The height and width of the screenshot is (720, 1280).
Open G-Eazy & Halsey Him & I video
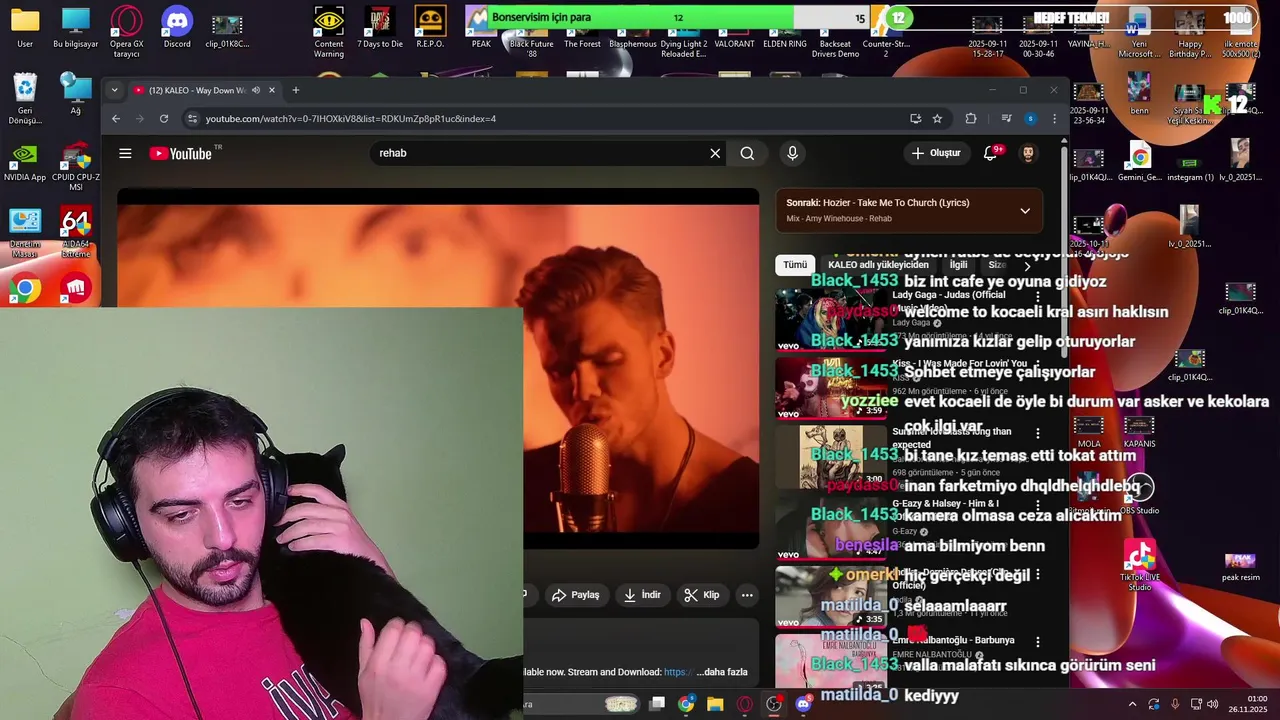point(831,527)
